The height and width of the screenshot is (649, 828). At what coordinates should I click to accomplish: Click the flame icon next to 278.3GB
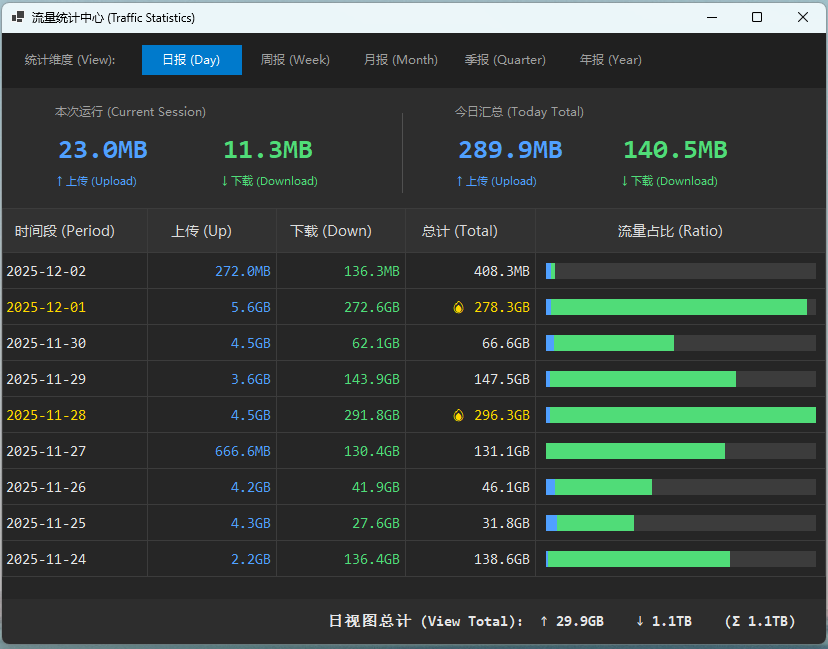tap(458, 307)
